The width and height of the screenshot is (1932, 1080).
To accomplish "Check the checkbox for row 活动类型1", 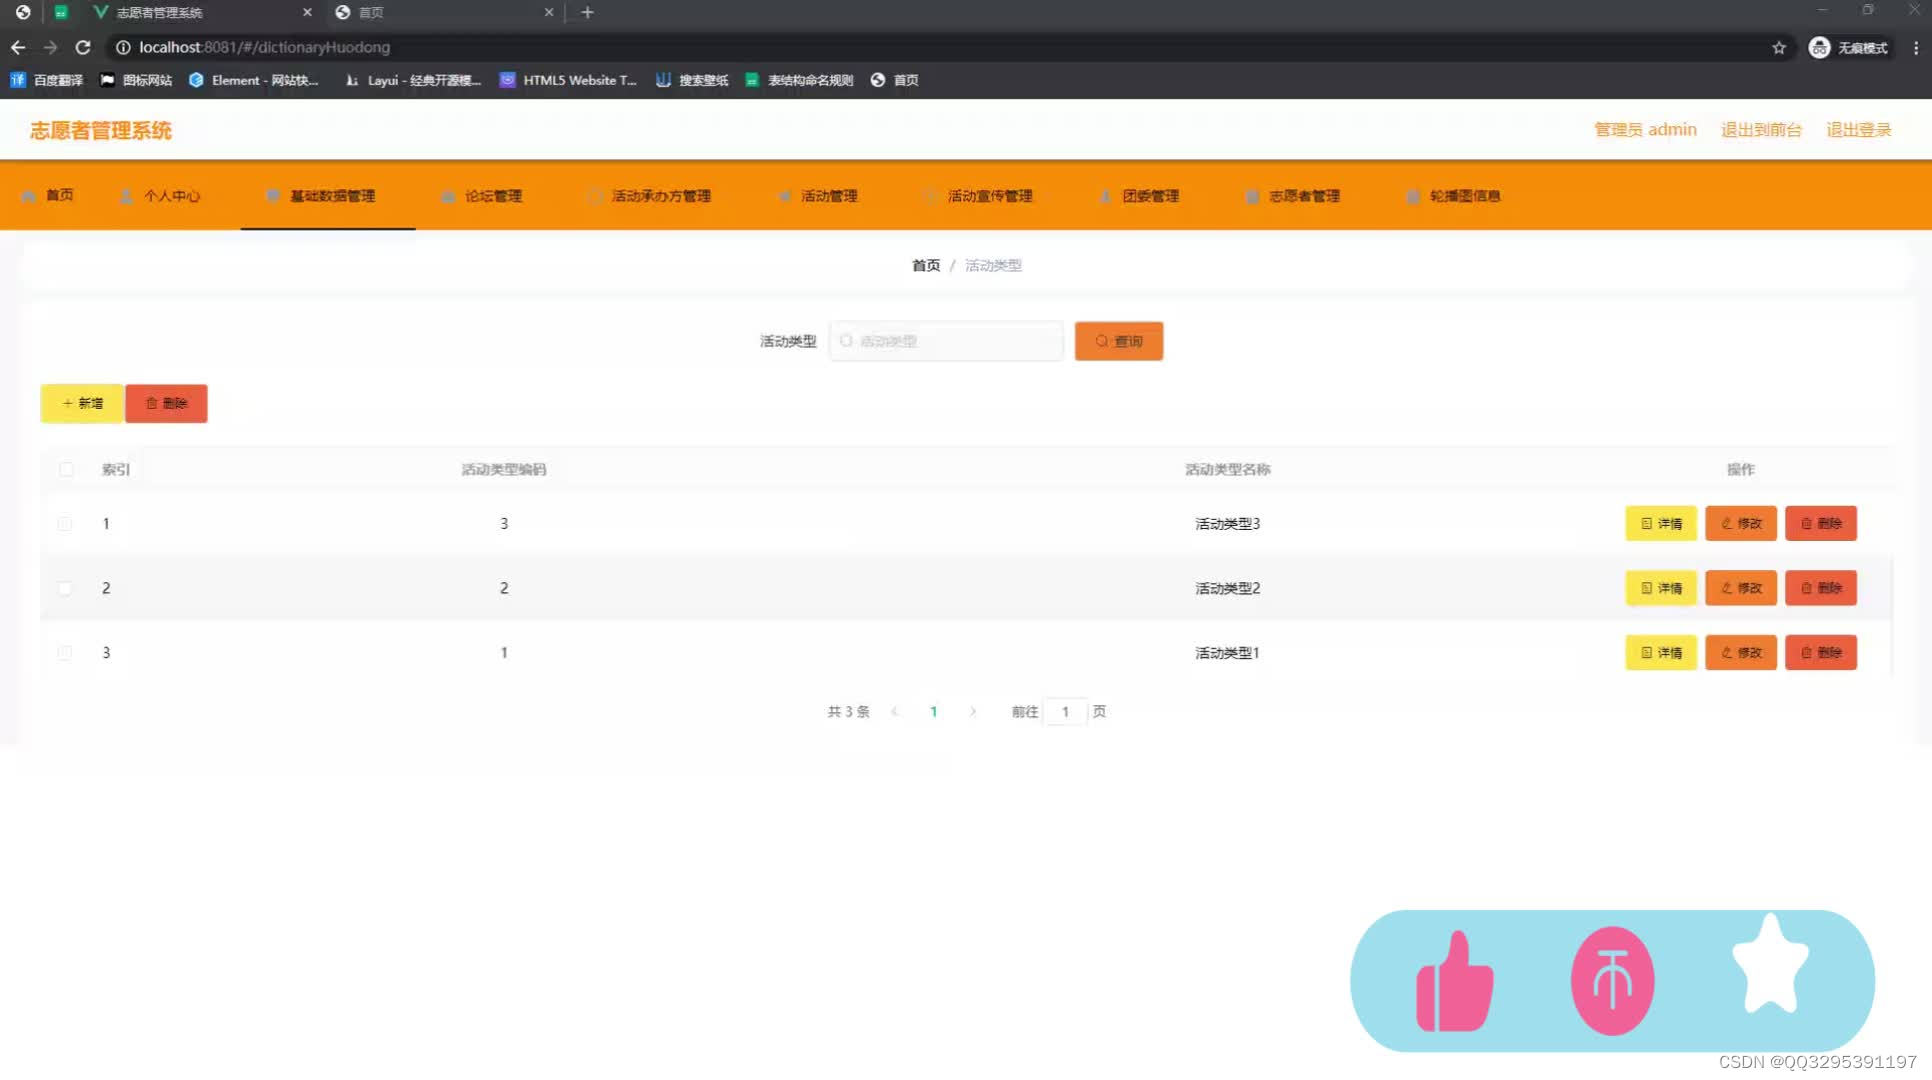I will (65, 652).
